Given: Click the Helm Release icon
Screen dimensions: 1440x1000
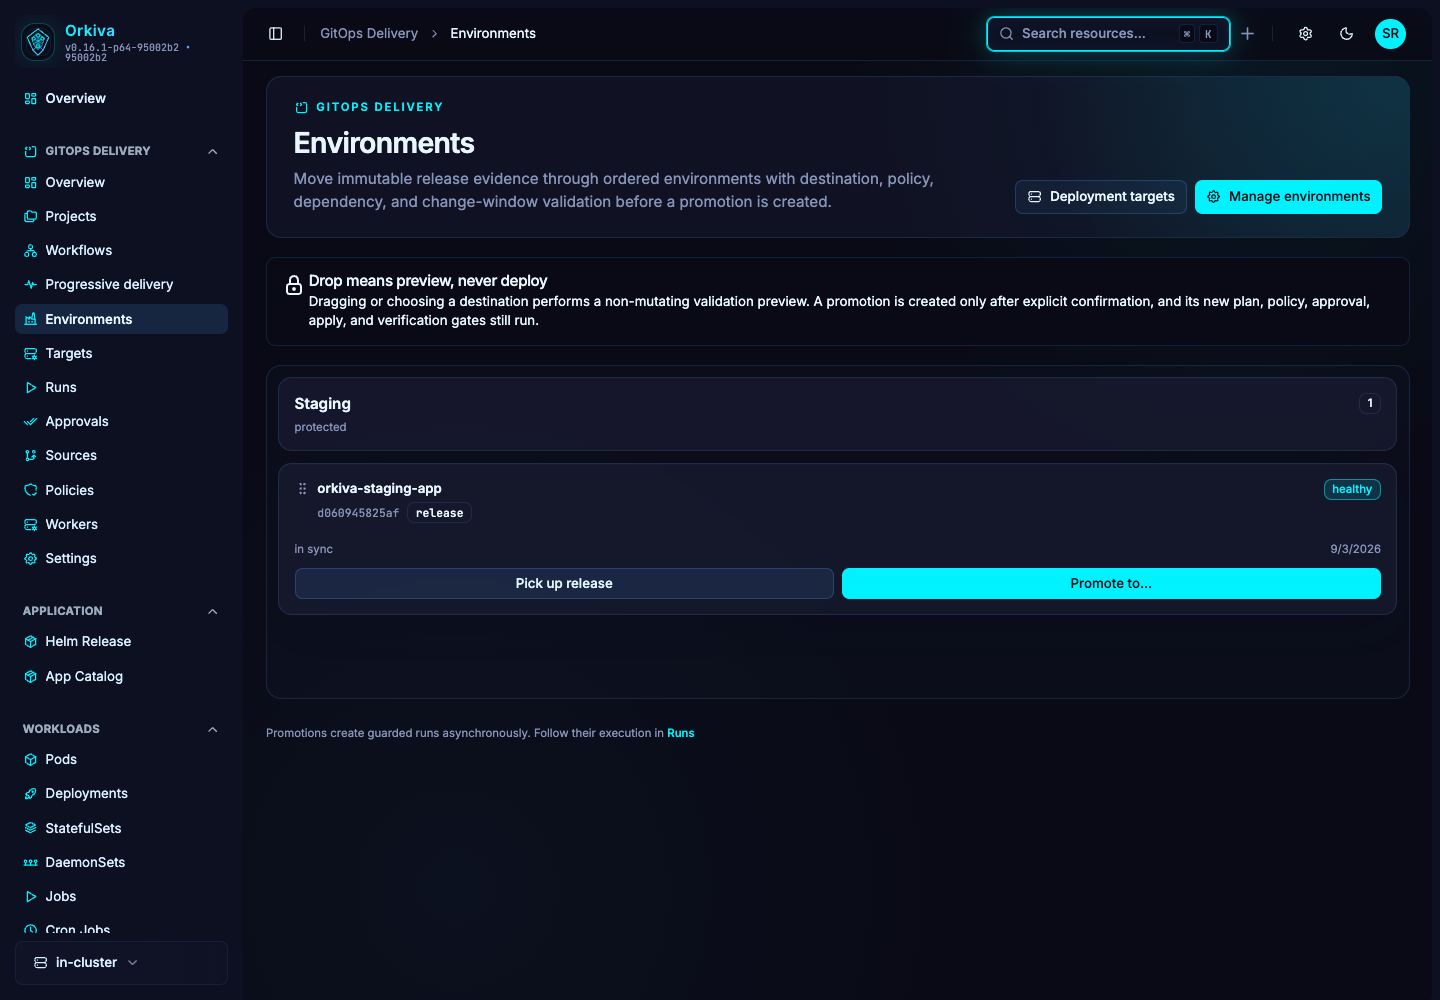Looking at the screenshot, I should pyautogui.click(x=31, y=641).
